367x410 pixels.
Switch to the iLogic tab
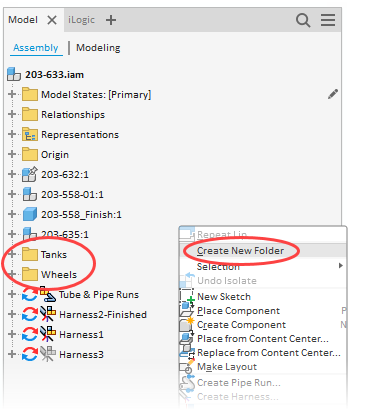(81, 20)
